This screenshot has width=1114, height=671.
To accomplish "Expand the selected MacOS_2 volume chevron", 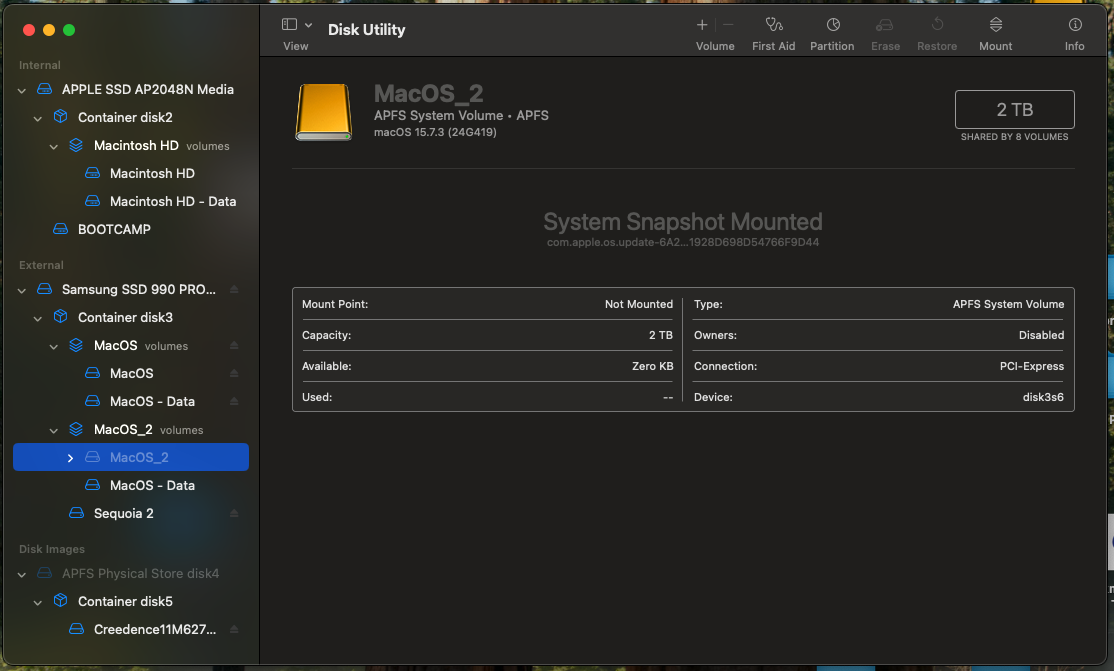I will click(69, 457).
